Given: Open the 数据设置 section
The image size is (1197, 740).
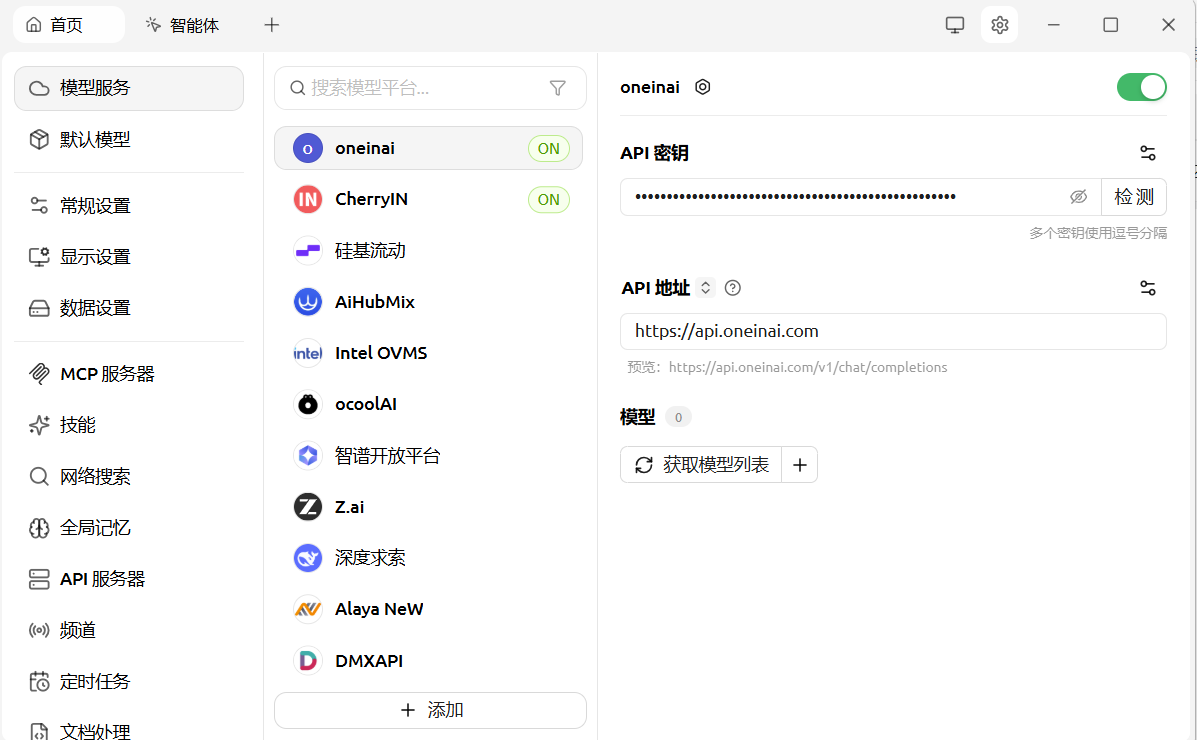Looking at the screenshot, I should (129, 308).
